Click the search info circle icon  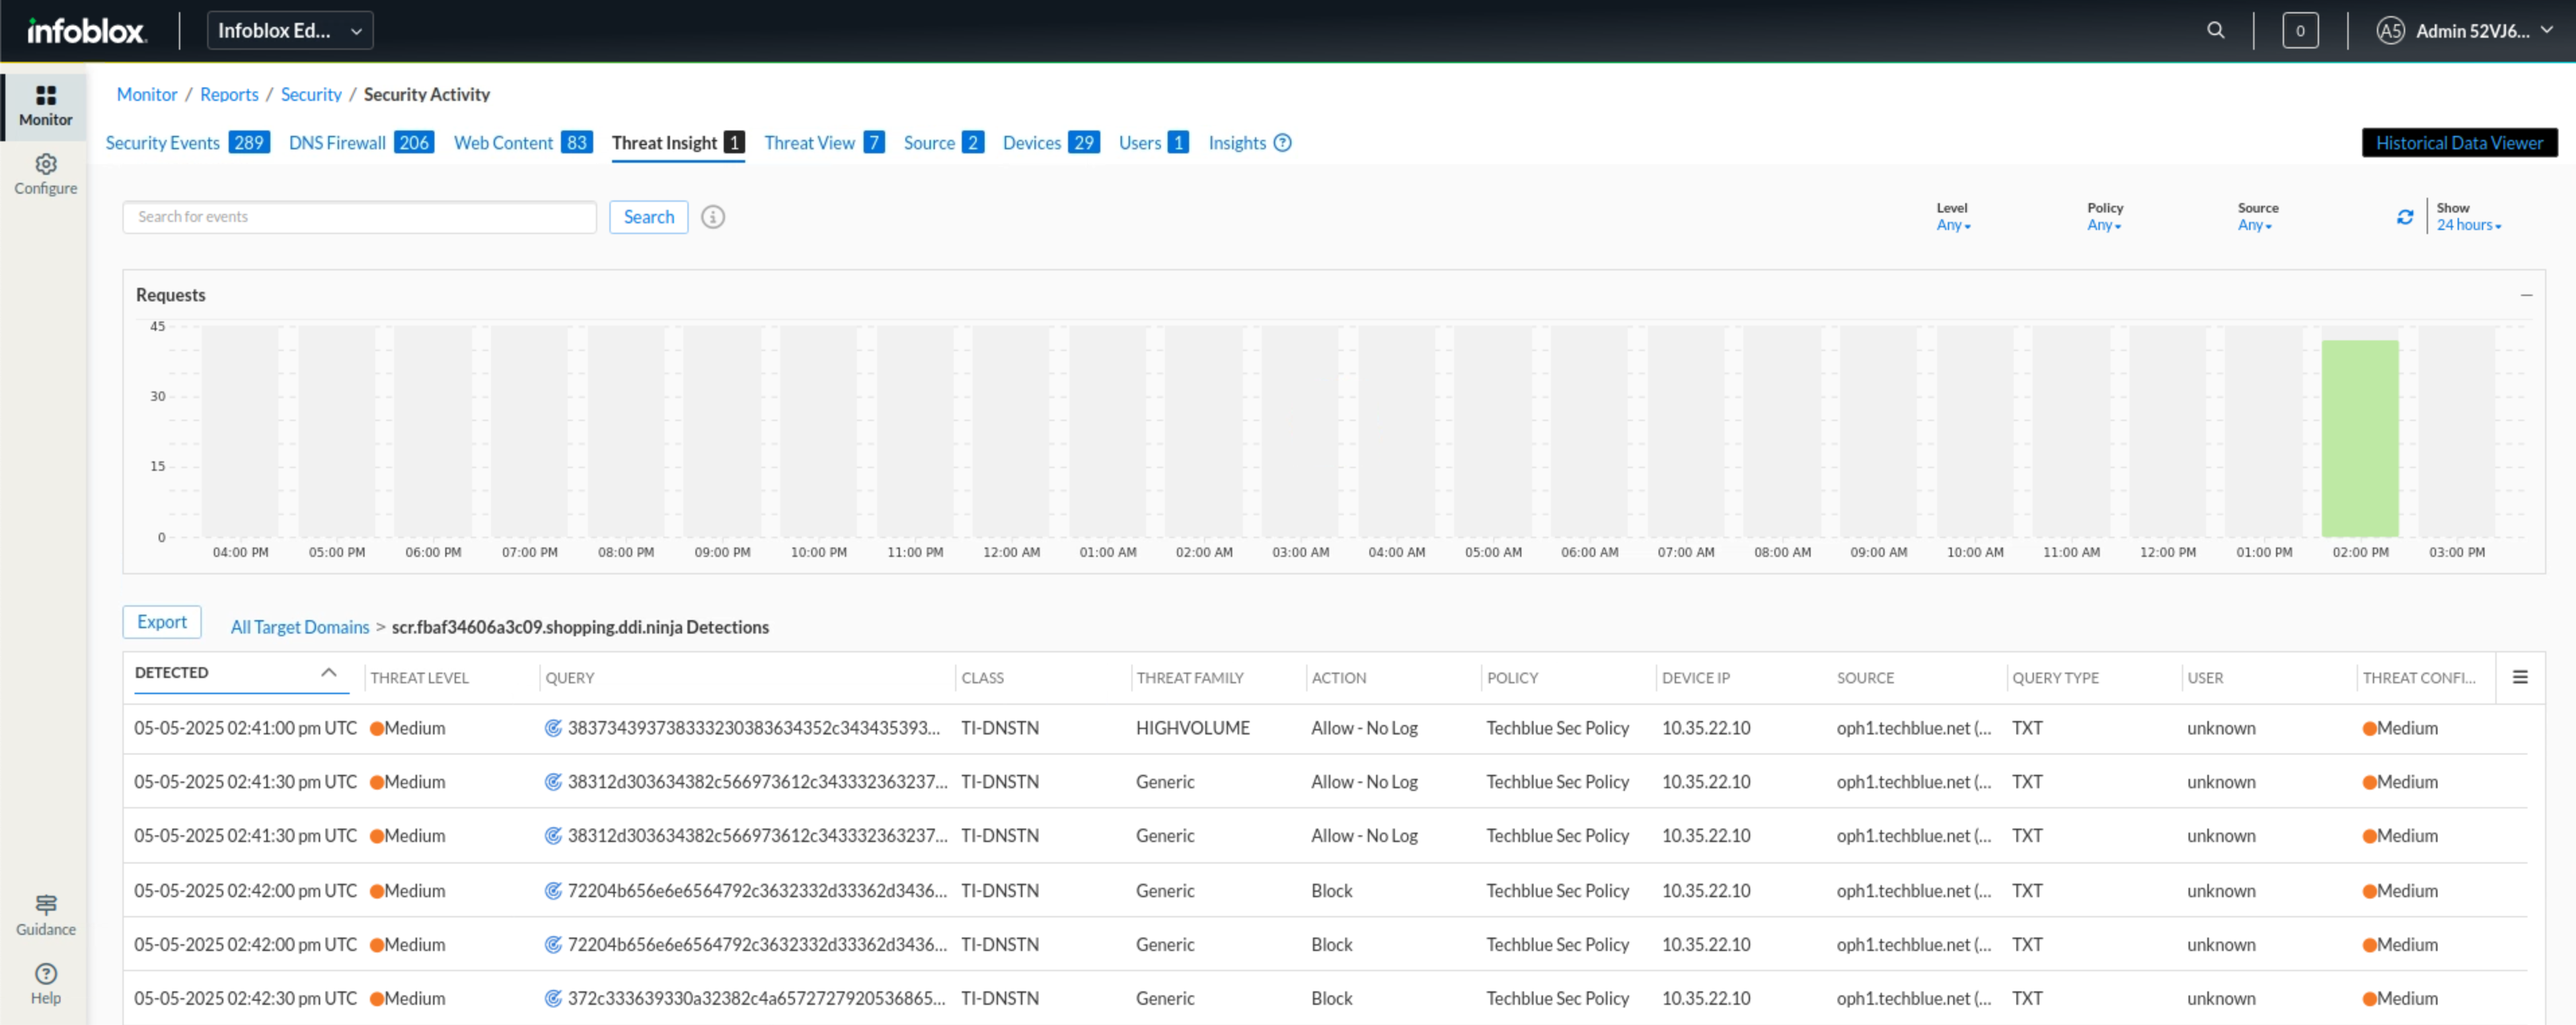(712, 217)
